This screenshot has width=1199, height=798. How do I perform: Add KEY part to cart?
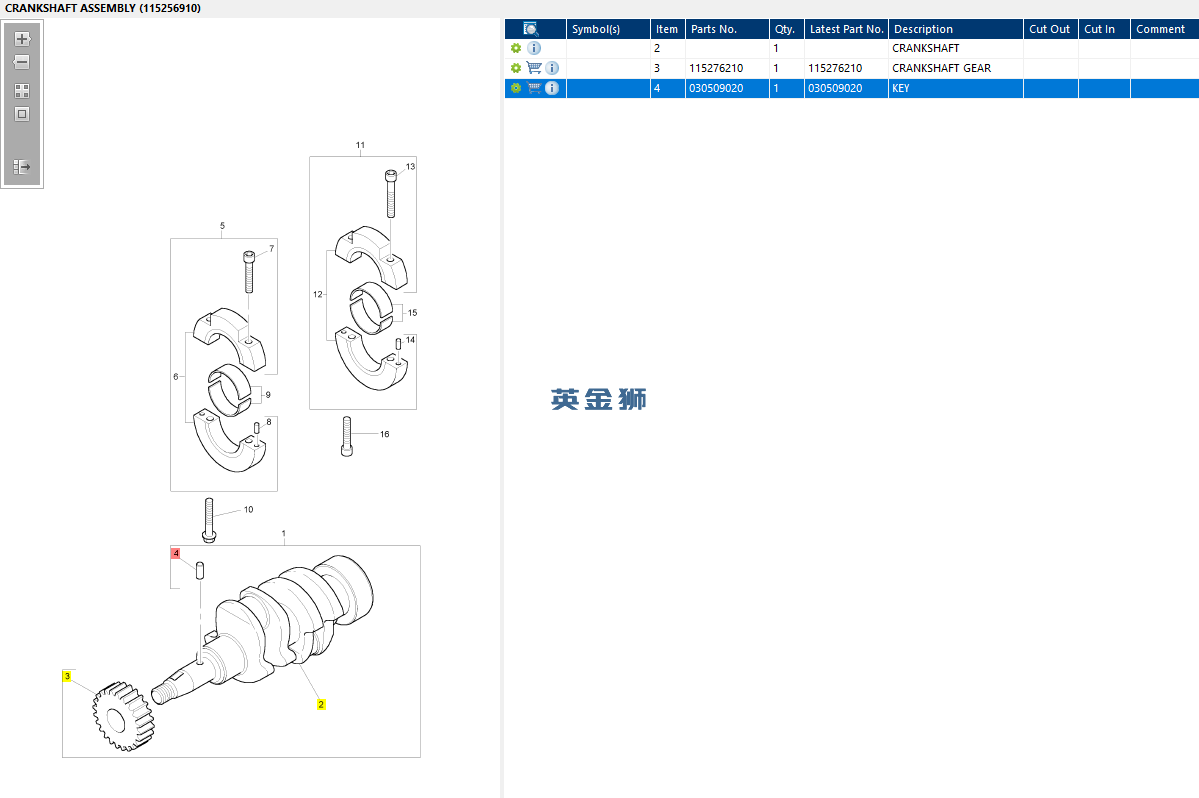(x=534, y=88)
